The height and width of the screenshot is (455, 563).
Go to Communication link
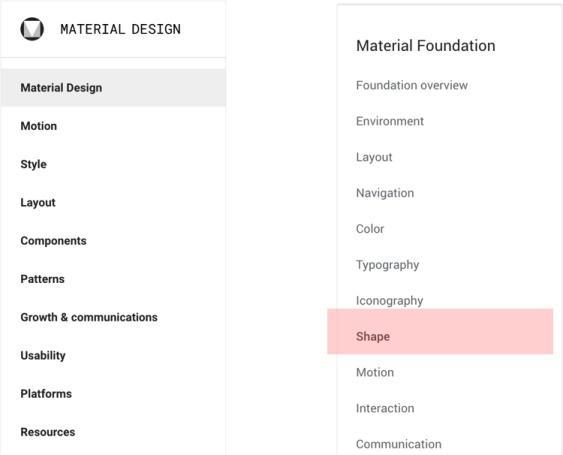click(x=399, y=444)
